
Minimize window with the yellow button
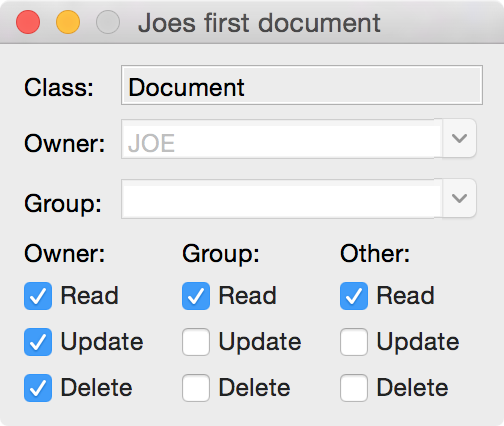tap(68, 22)
